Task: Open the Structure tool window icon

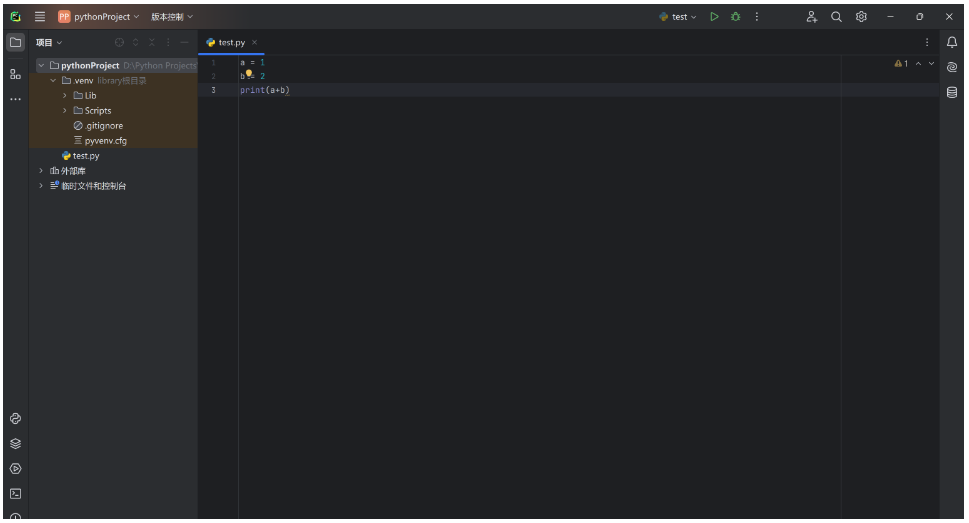Action: [15, 74]
